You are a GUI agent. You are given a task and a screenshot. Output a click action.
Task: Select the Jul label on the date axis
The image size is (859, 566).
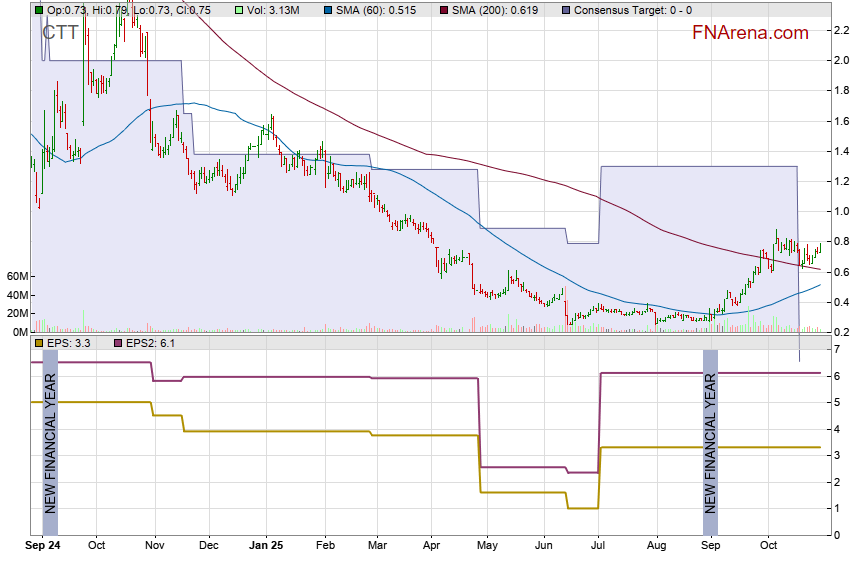click(598, 546)
